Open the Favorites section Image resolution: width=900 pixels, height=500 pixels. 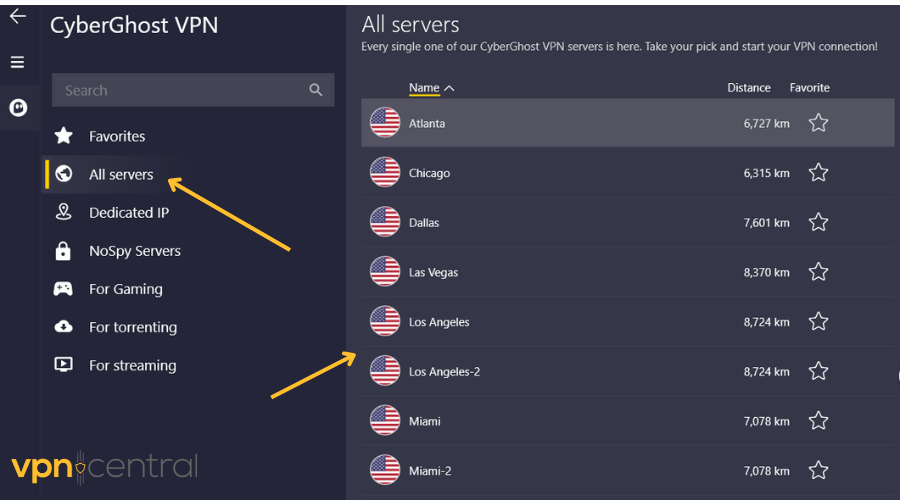point(117,137)
